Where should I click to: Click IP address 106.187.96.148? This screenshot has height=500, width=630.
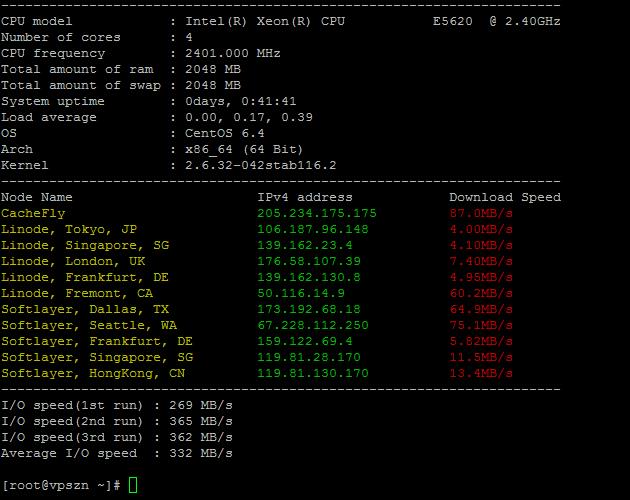tap(313, 230)
